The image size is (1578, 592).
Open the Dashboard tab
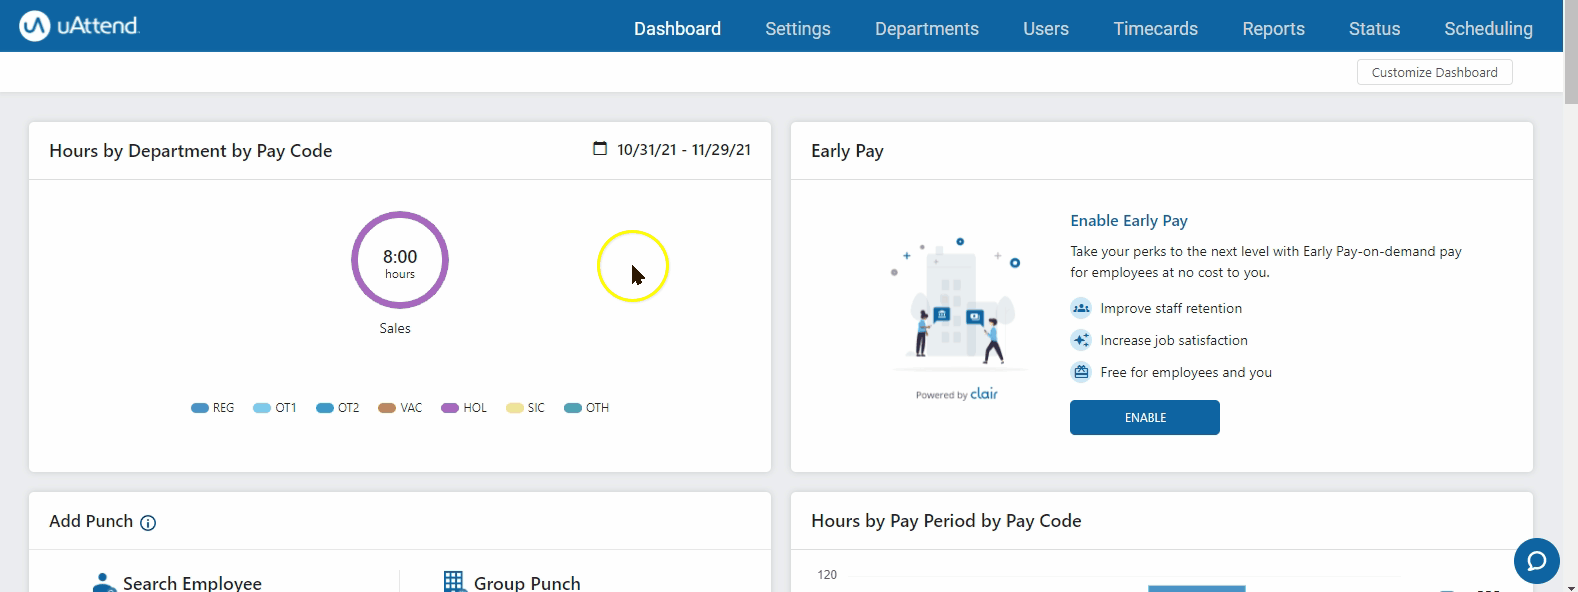(x=677, y=29)
